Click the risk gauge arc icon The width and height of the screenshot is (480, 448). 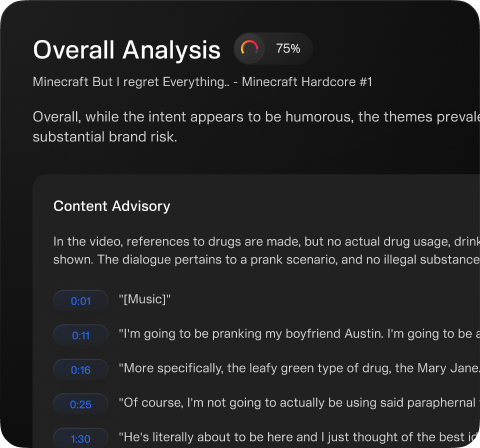point(249,48)
